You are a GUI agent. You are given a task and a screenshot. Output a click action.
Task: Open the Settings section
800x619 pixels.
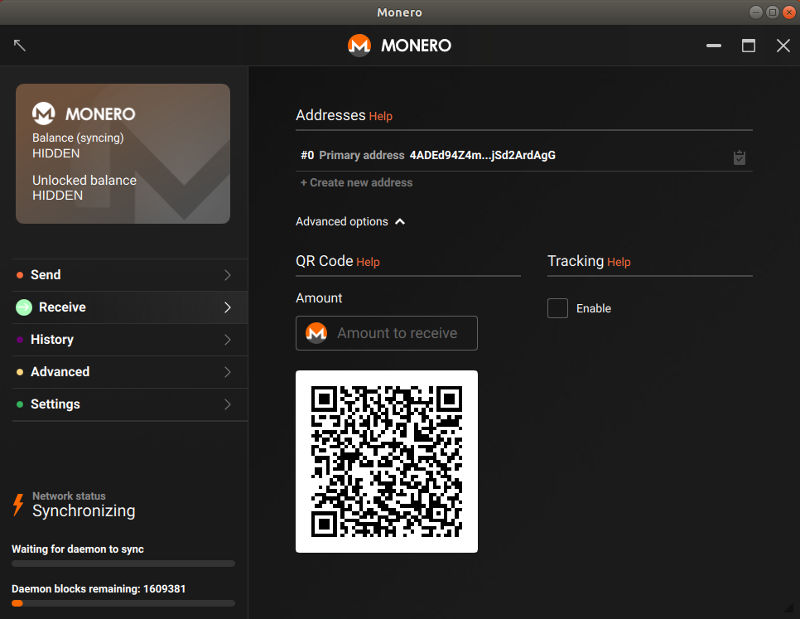tap(55, 404)
